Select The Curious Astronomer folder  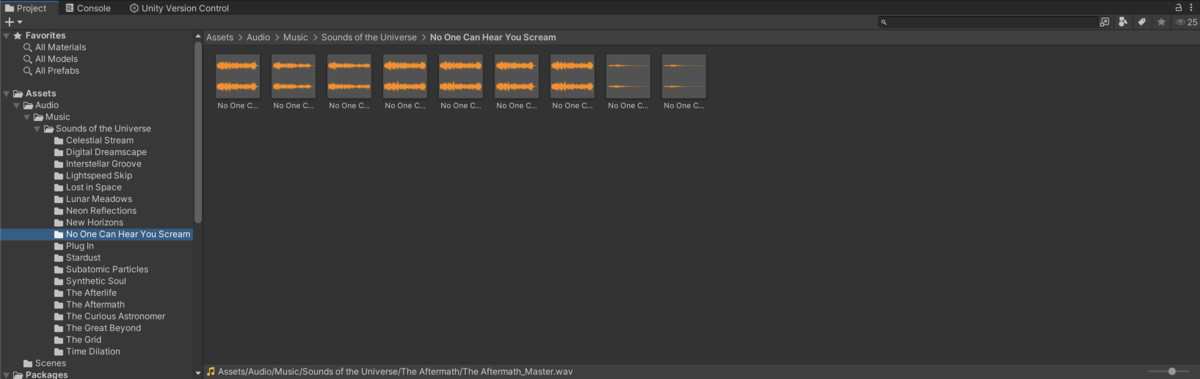click(109, 316)
